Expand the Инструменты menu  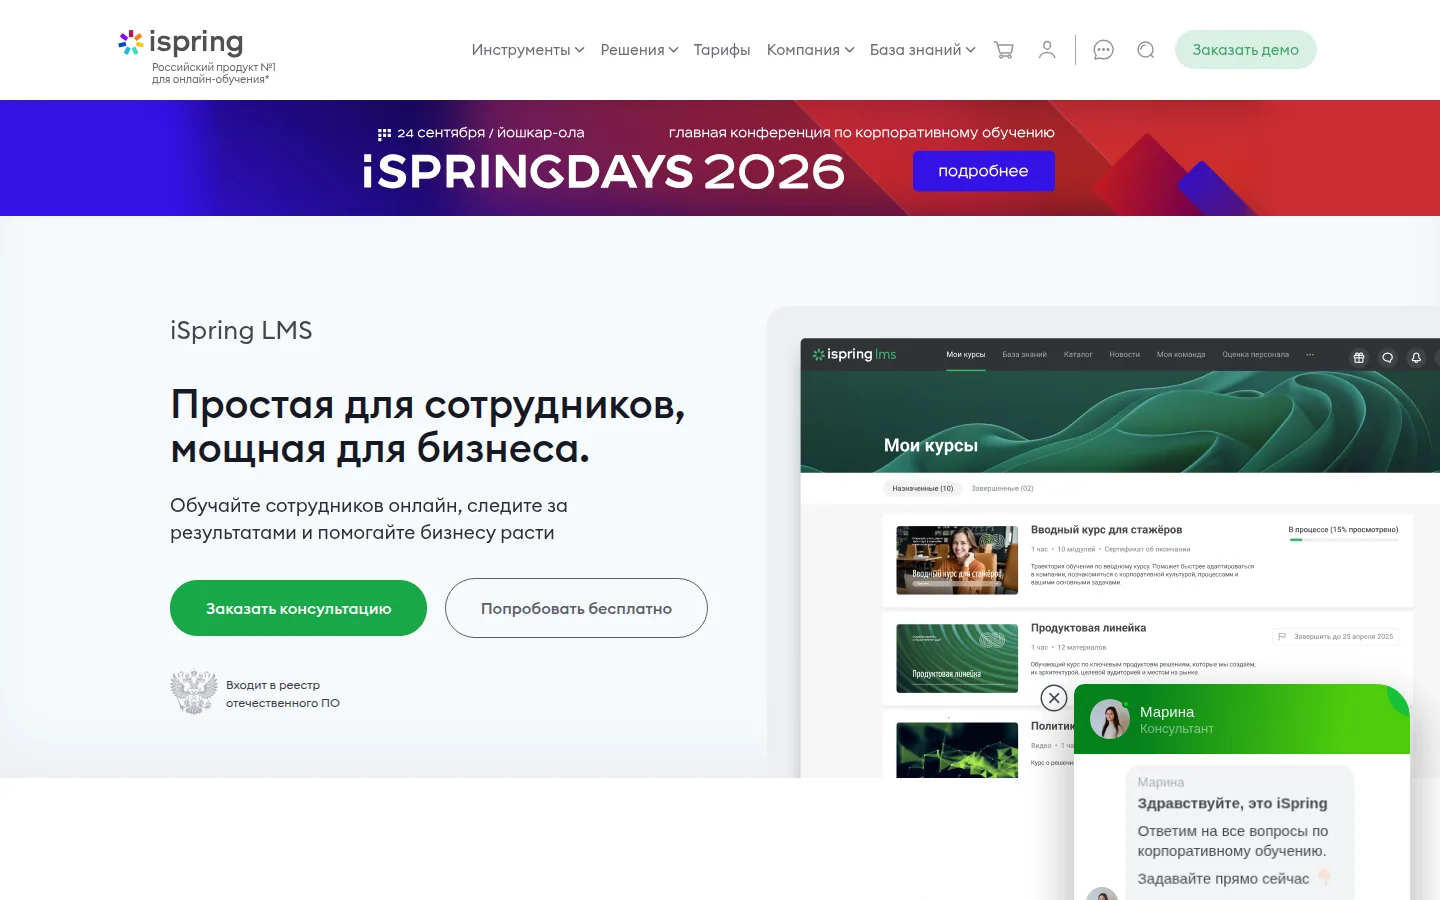pyautogui.click(x=527, y=50)
